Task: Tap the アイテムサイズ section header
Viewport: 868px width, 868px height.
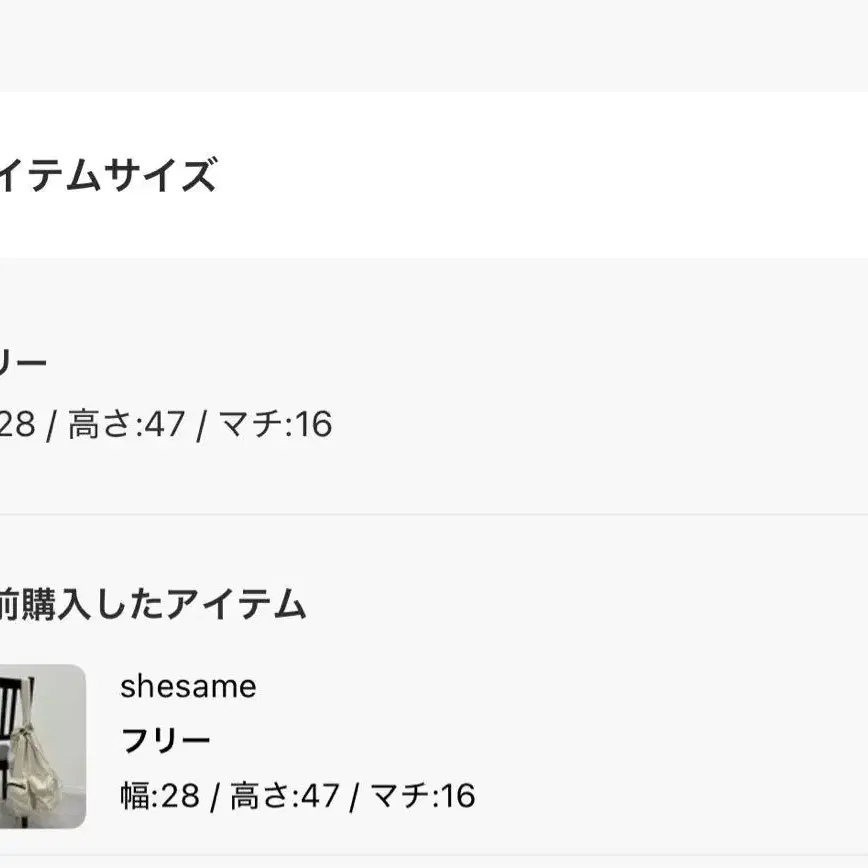Action: click(x=108, y=175)
